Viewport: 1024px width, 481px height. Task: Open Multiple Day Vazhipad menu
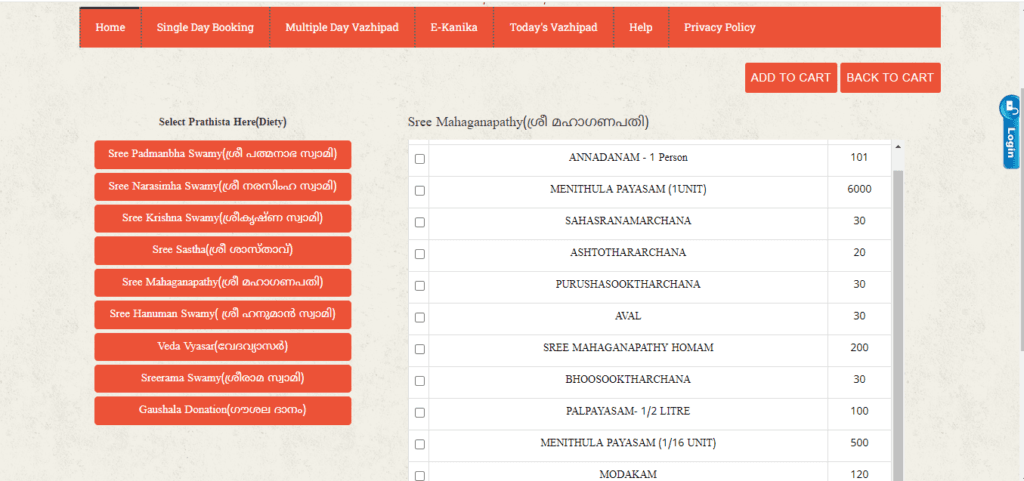click(x=342, y=28)
